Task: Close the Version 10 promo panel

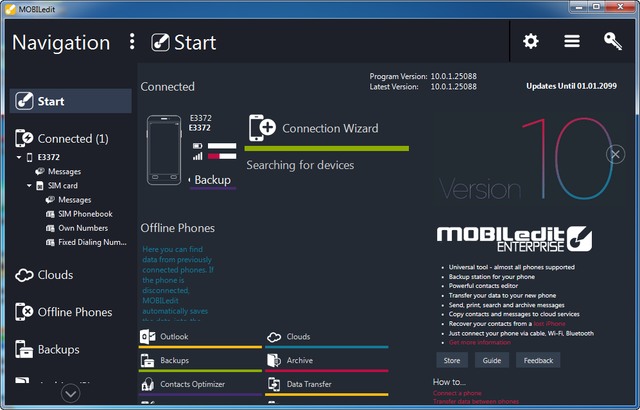Action: (x=616, y=154)
